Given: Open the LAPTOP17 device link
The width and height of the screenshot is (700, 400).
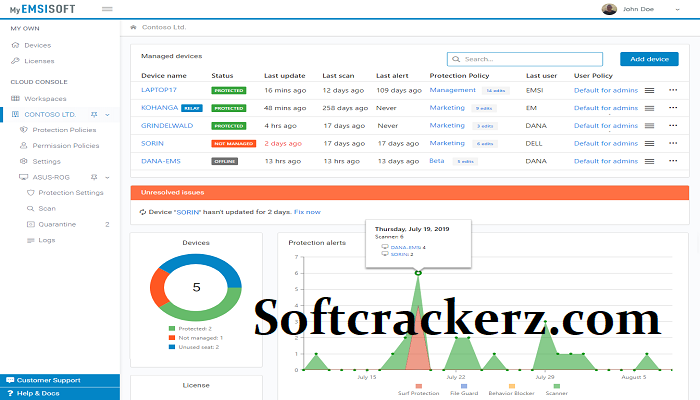Looking at the screenshot, I should tap(158, 90).
